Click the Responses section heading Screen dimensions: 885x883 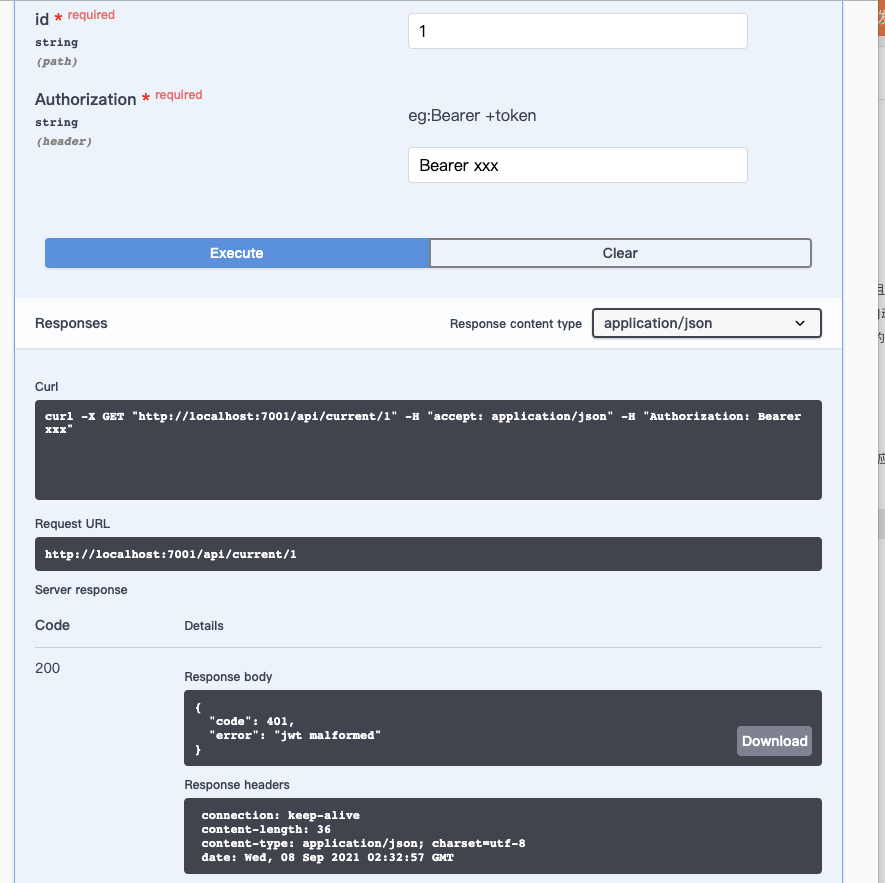[x=71, y=323]
